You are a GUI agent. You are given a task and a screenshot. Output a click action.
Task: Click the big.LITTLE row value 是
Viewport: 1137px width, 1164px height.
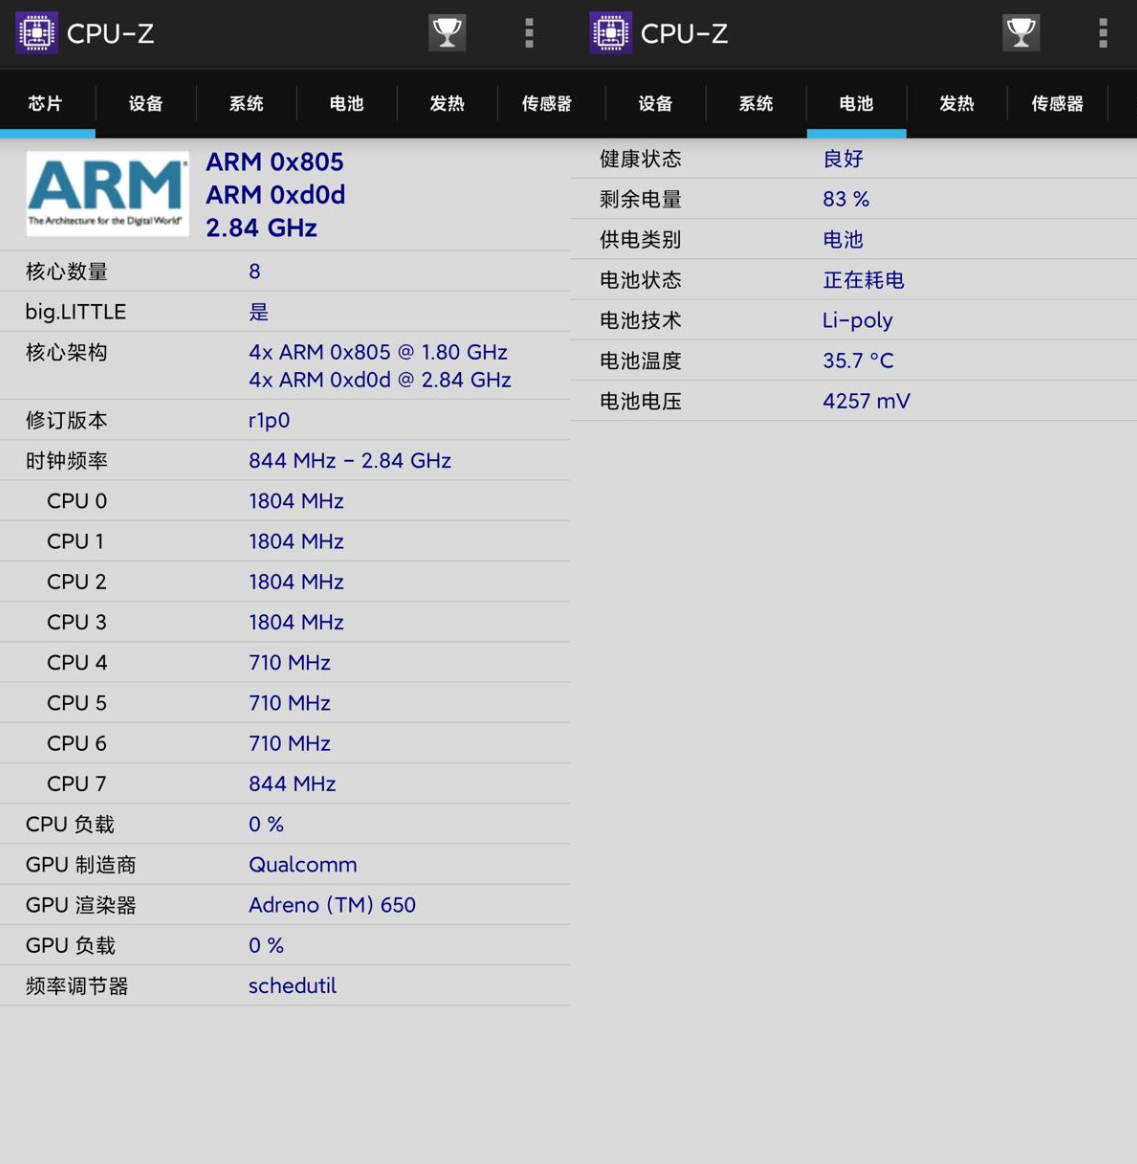coord(258,312)
